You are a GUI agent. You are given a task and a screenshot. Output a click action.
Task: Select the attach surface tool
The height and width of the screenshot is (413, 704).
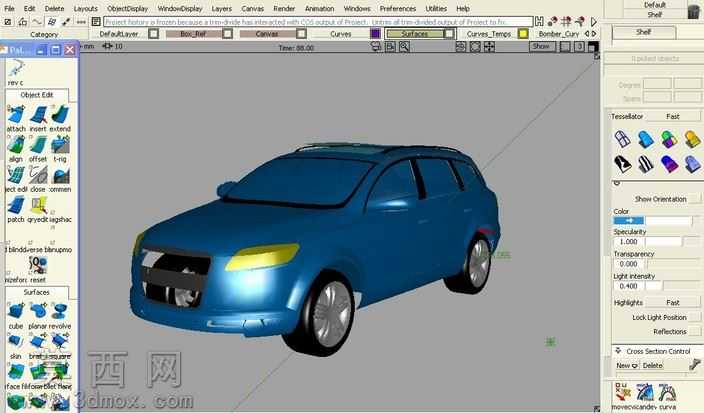(16, 115)
